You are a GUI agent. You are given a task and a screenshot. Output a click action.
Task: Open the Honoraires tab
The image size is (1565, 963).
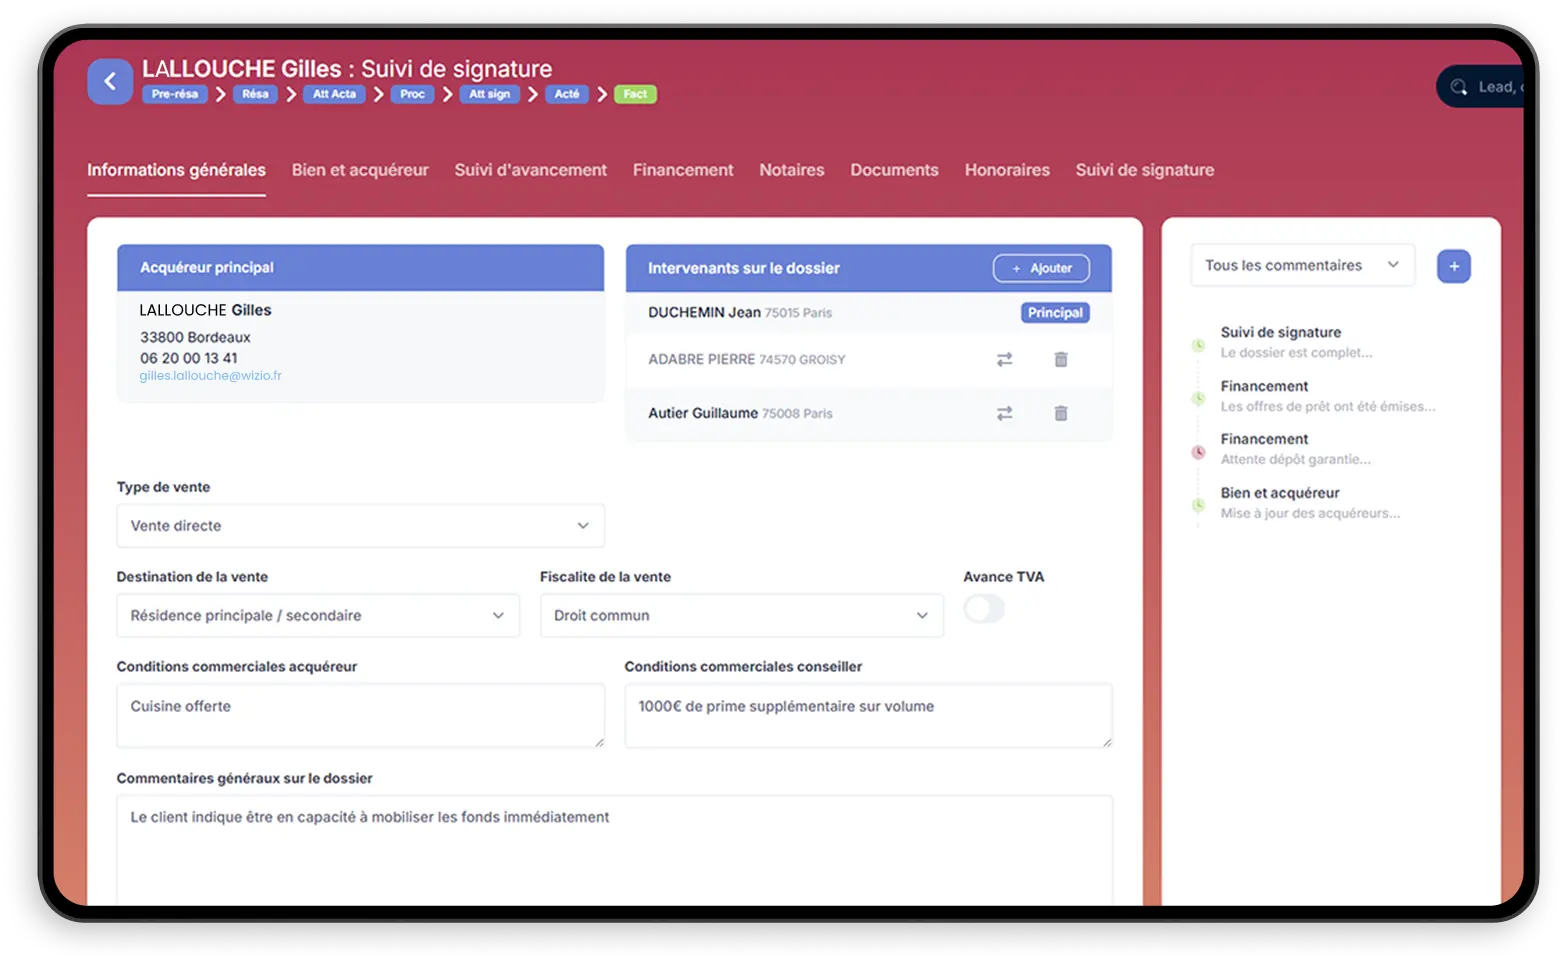[1007, 170]
